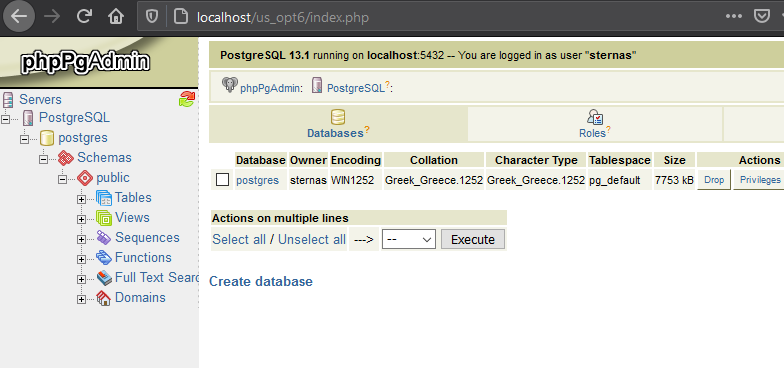The height and width of the screenshot is (368, 784).
Task: Click the Drop button for postgres
Action: pyautogui.click(x=714, y=180)
